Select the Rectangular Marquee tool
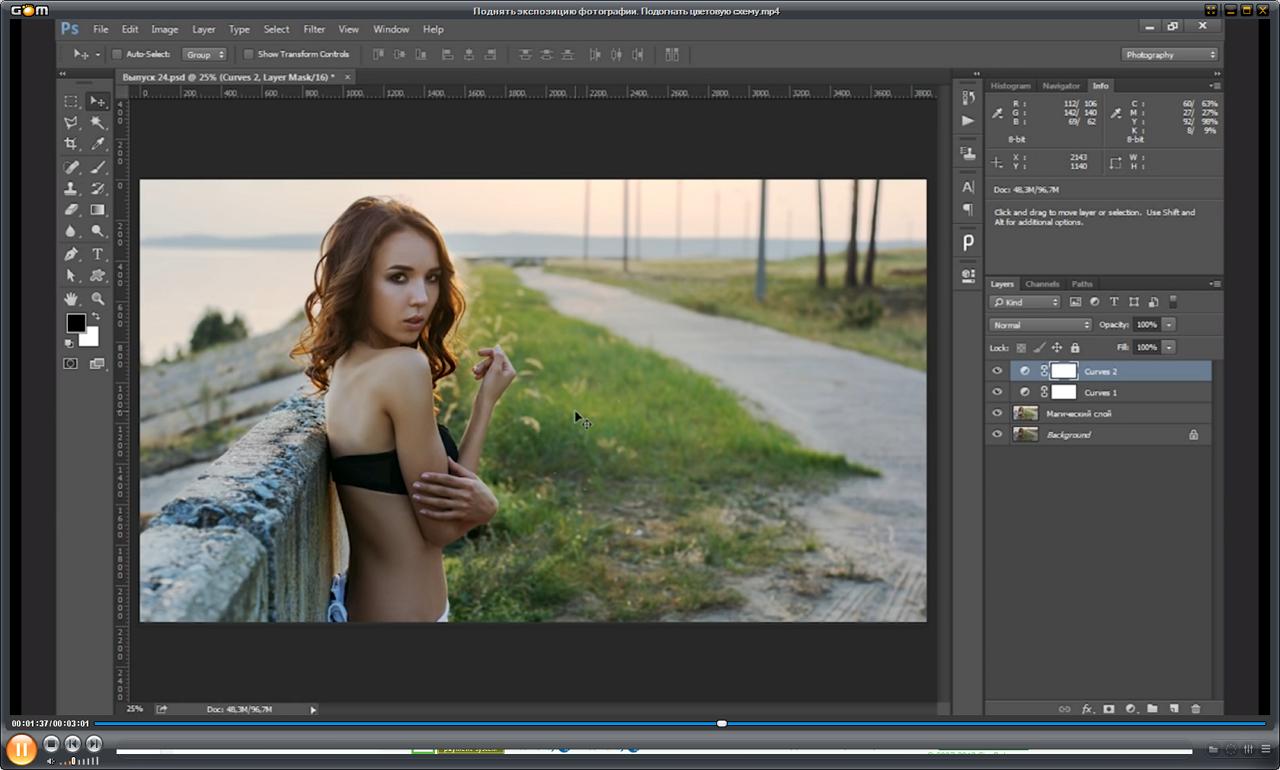The height and width of the screenshot is (770, 1280). pos(71,101)
